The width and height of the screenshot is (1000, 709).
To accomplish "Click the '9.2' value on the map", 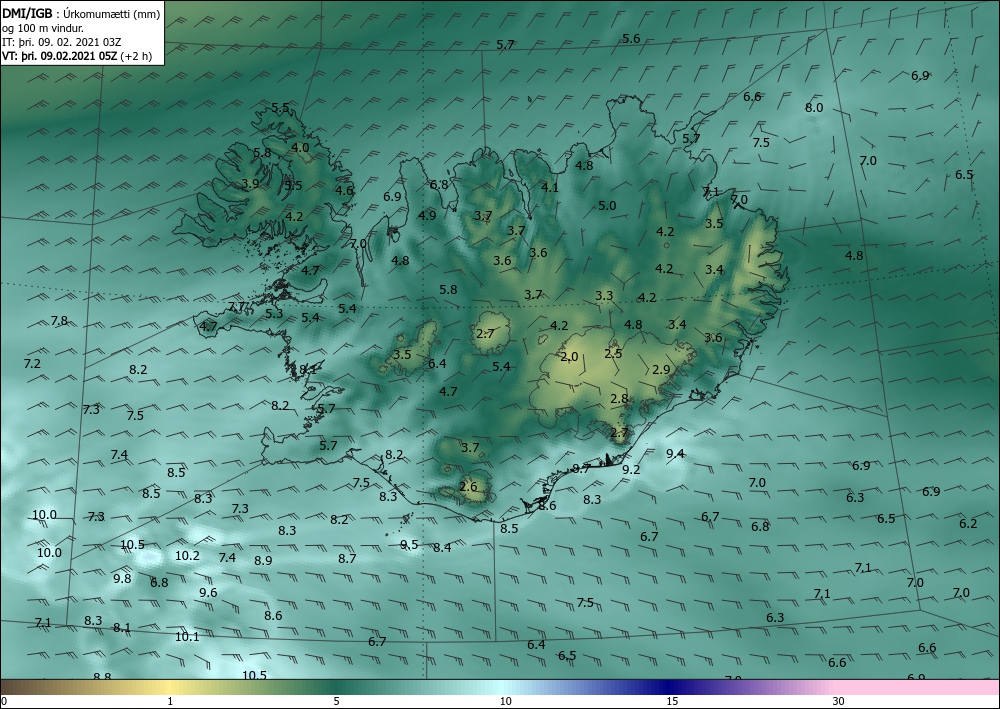I will point(631,469).
